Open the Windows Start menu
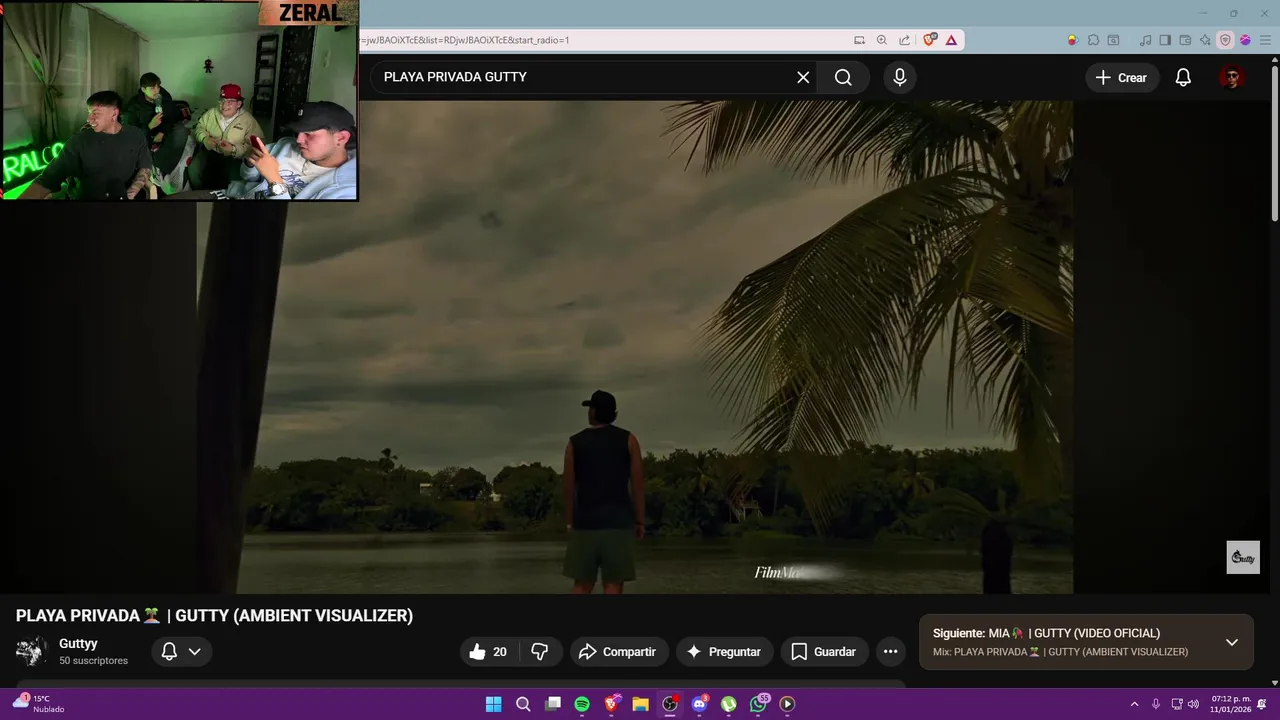1280x720 pixels. (x=493, y=704)
